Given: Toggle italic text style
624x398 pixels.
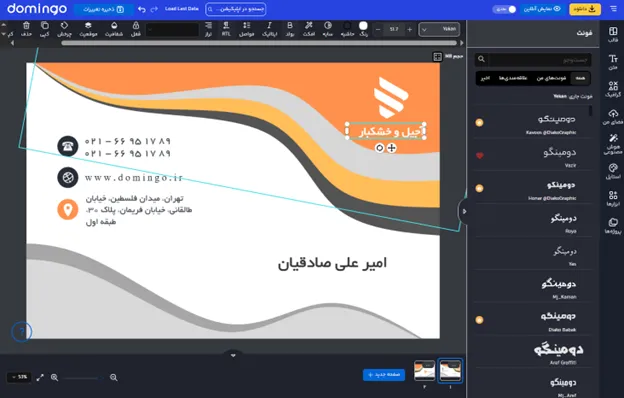Looking at the screenshot, I should 269,29.
